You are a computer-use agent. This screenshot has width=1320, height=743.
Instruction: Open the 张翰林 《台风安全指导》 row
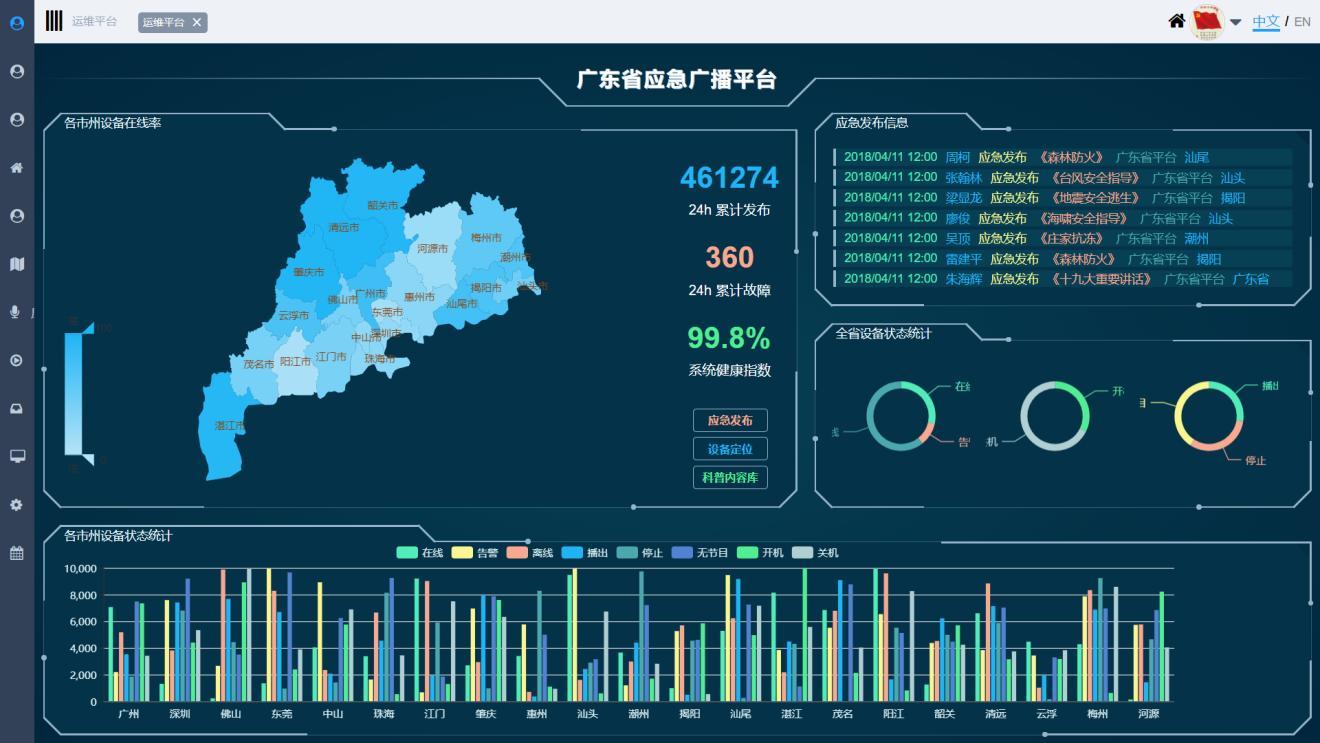(x=1063, y=177)
